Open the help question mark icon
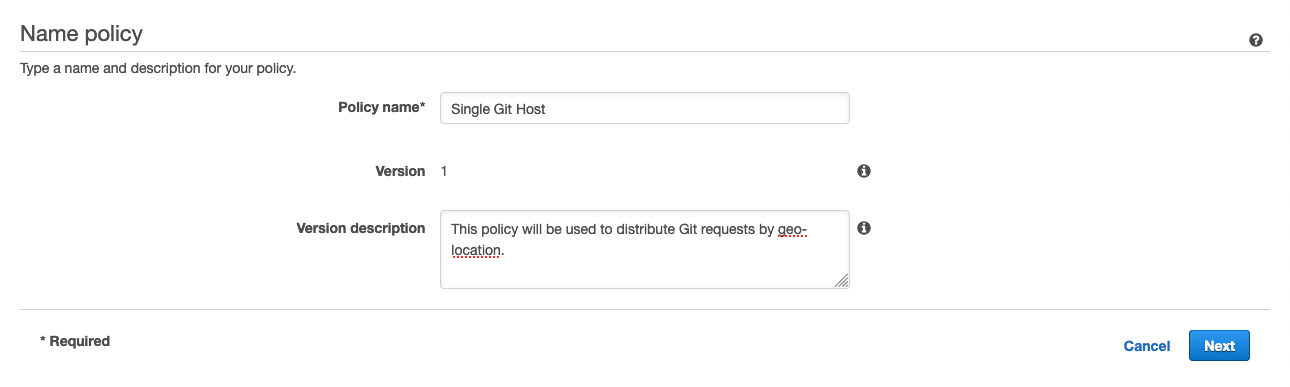The height and width of the screenshot is (387, 1290). pos(1256,40)
